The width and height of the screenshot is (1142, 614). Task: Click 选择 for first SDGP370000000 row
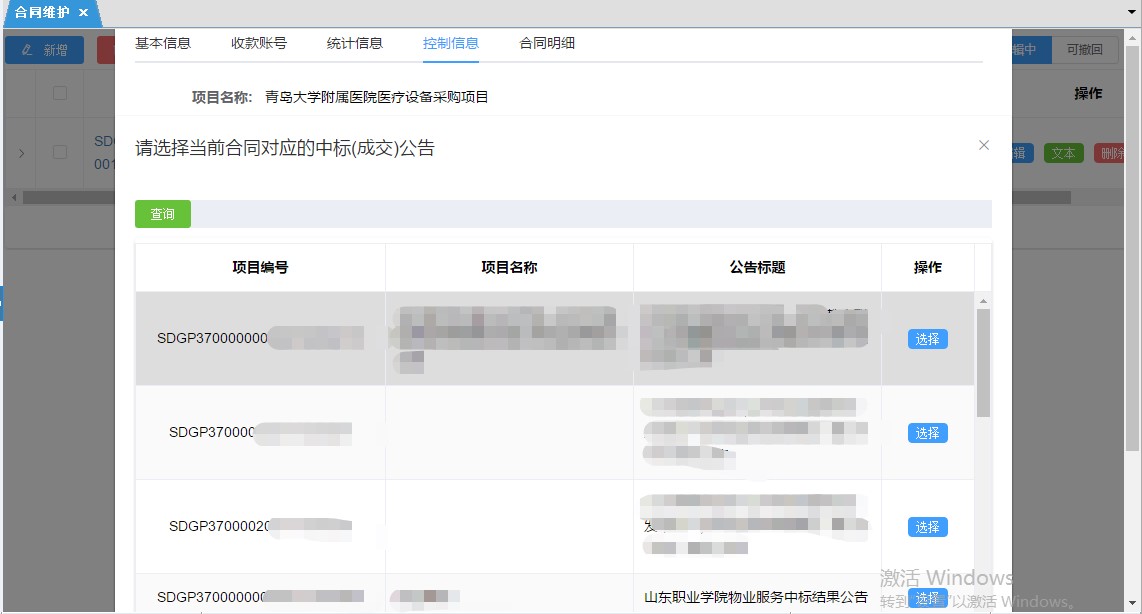pos(927,339)
